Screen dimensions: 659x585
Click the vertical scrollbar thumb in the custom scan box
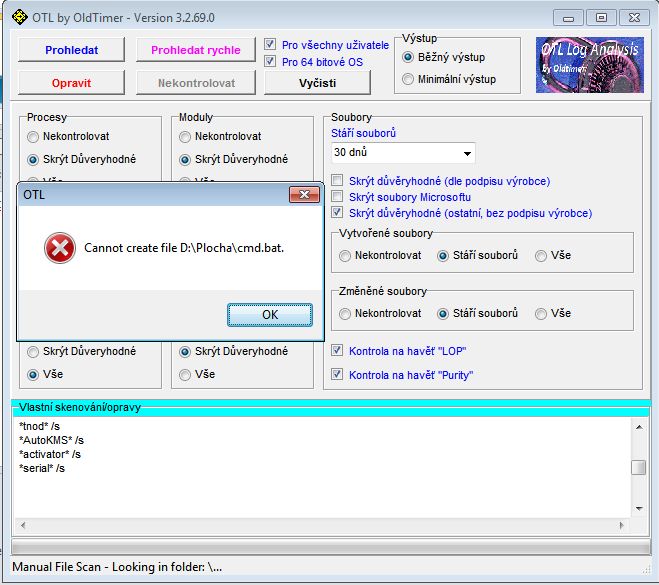(639, 467)
